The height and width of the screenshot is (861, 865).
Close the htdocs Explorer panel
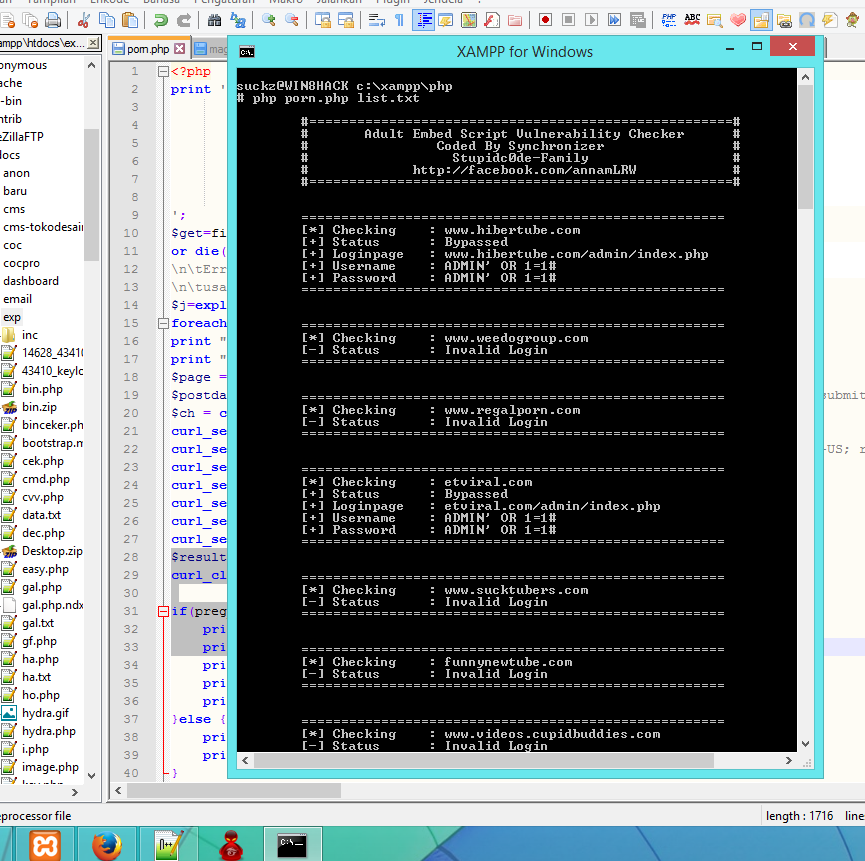point(93,42)
